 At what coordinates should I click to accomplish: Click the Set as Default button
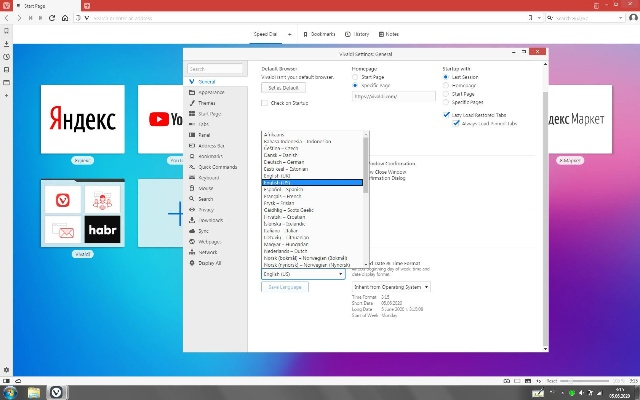pyautogui.click(x=282, y=89)
